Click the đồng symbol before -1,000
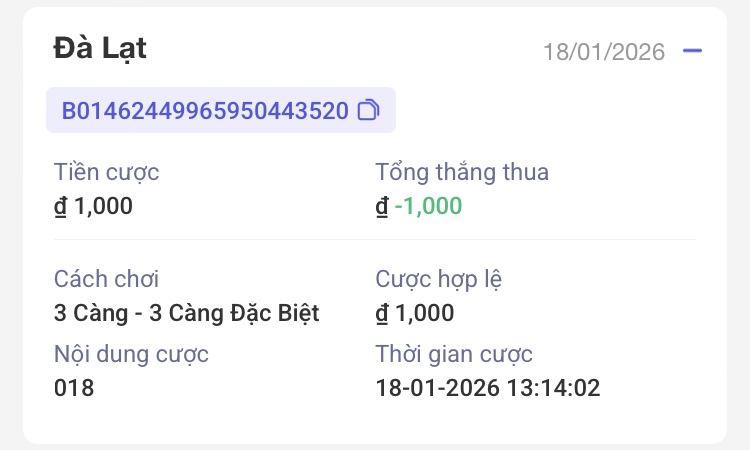 [x=382, y=207]
